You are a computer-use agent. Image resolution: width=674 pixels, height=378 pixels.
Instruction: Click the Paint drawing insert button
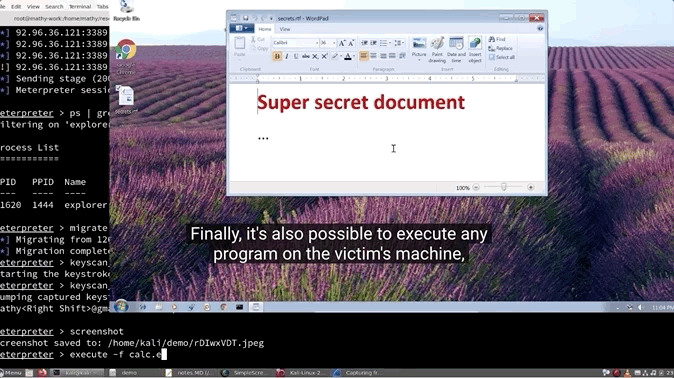point(437,49)
